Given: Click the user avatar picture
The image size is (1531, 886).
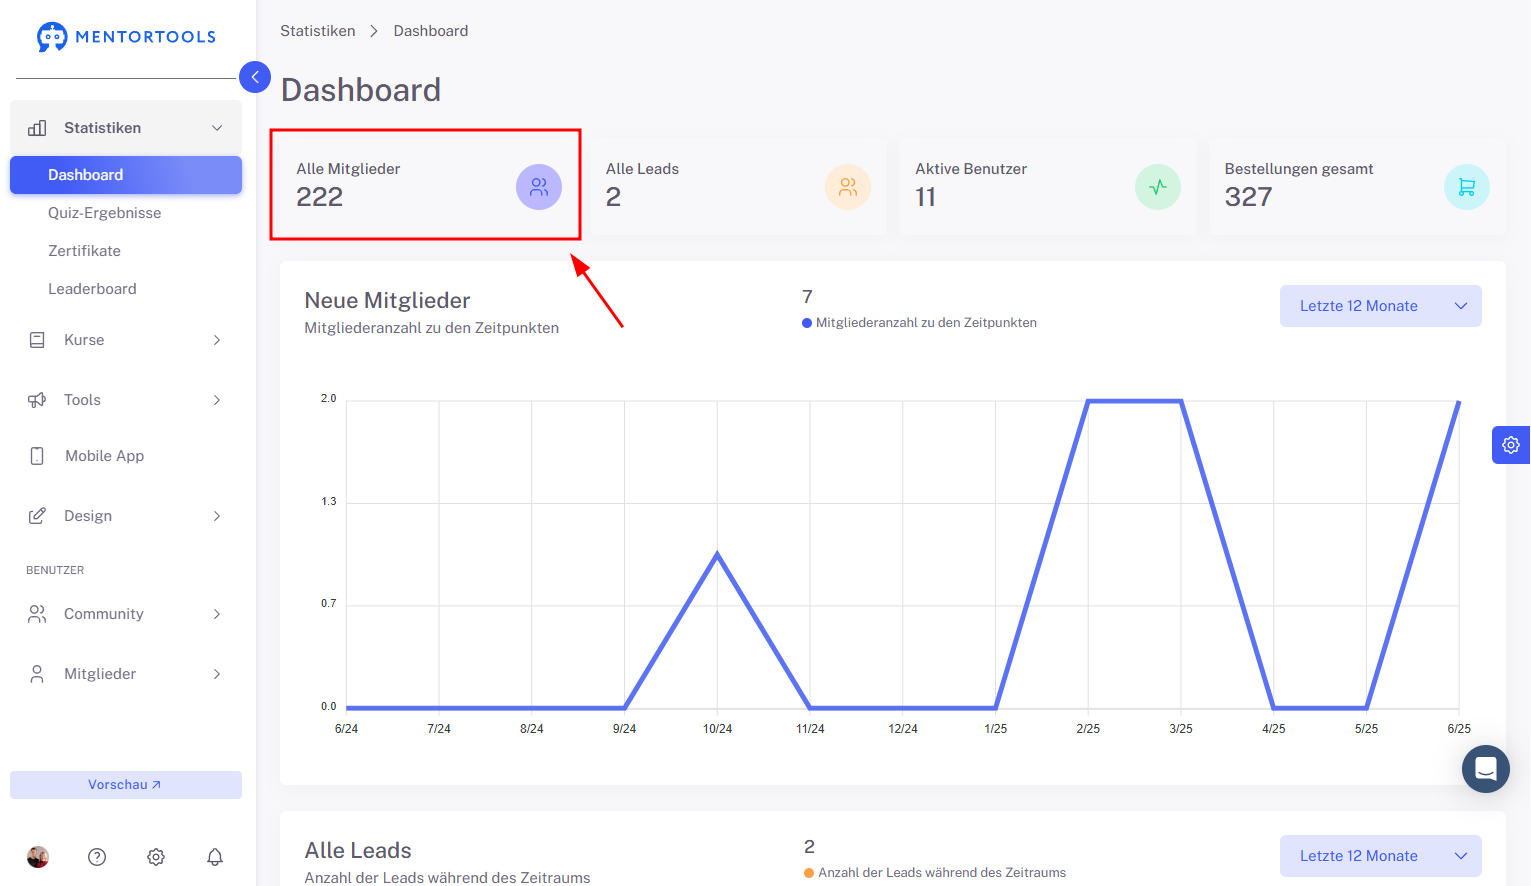Looking at the screenshot, I should [x=38, y=857].
